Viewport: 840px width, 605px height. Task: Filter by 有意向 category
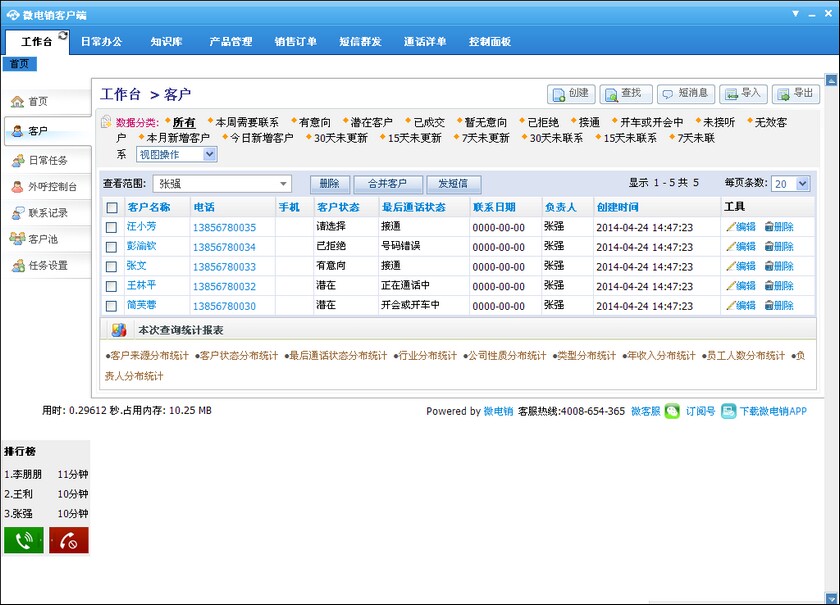click(315, 122)
